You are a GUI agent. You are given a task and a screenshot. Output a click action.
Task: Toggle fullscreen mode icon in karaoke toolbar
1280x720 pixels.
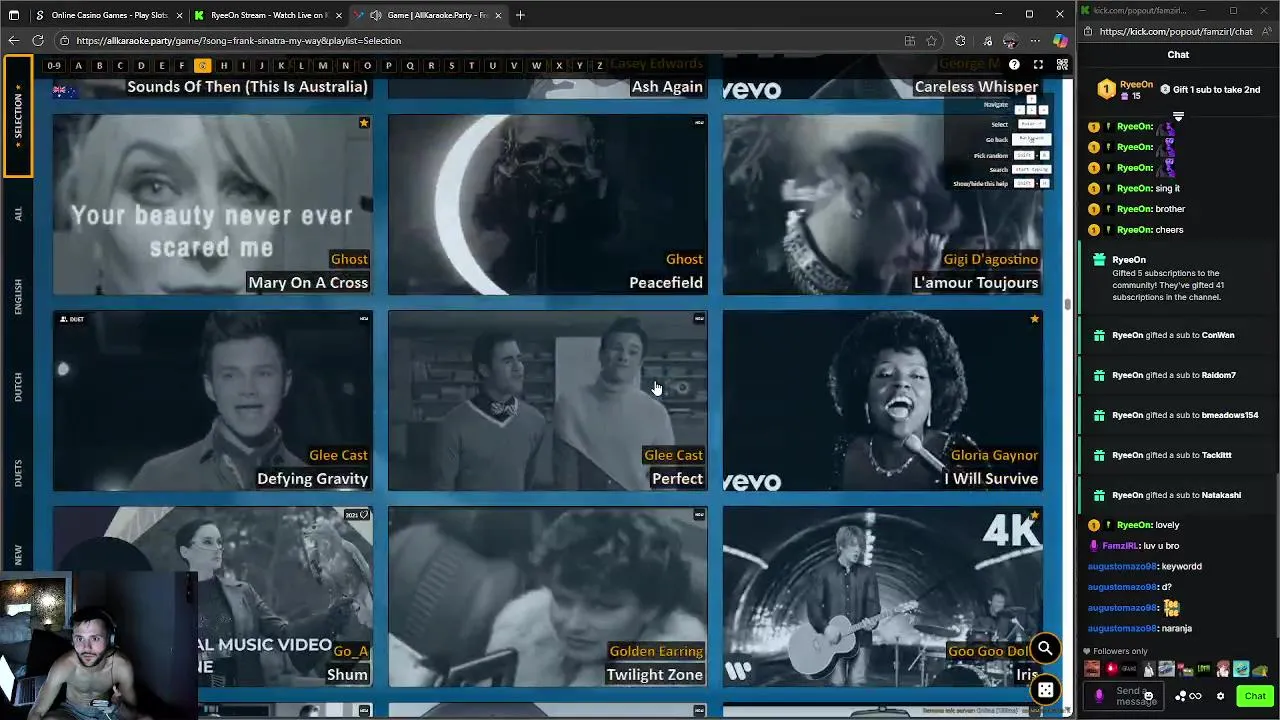pos(1038,65)
